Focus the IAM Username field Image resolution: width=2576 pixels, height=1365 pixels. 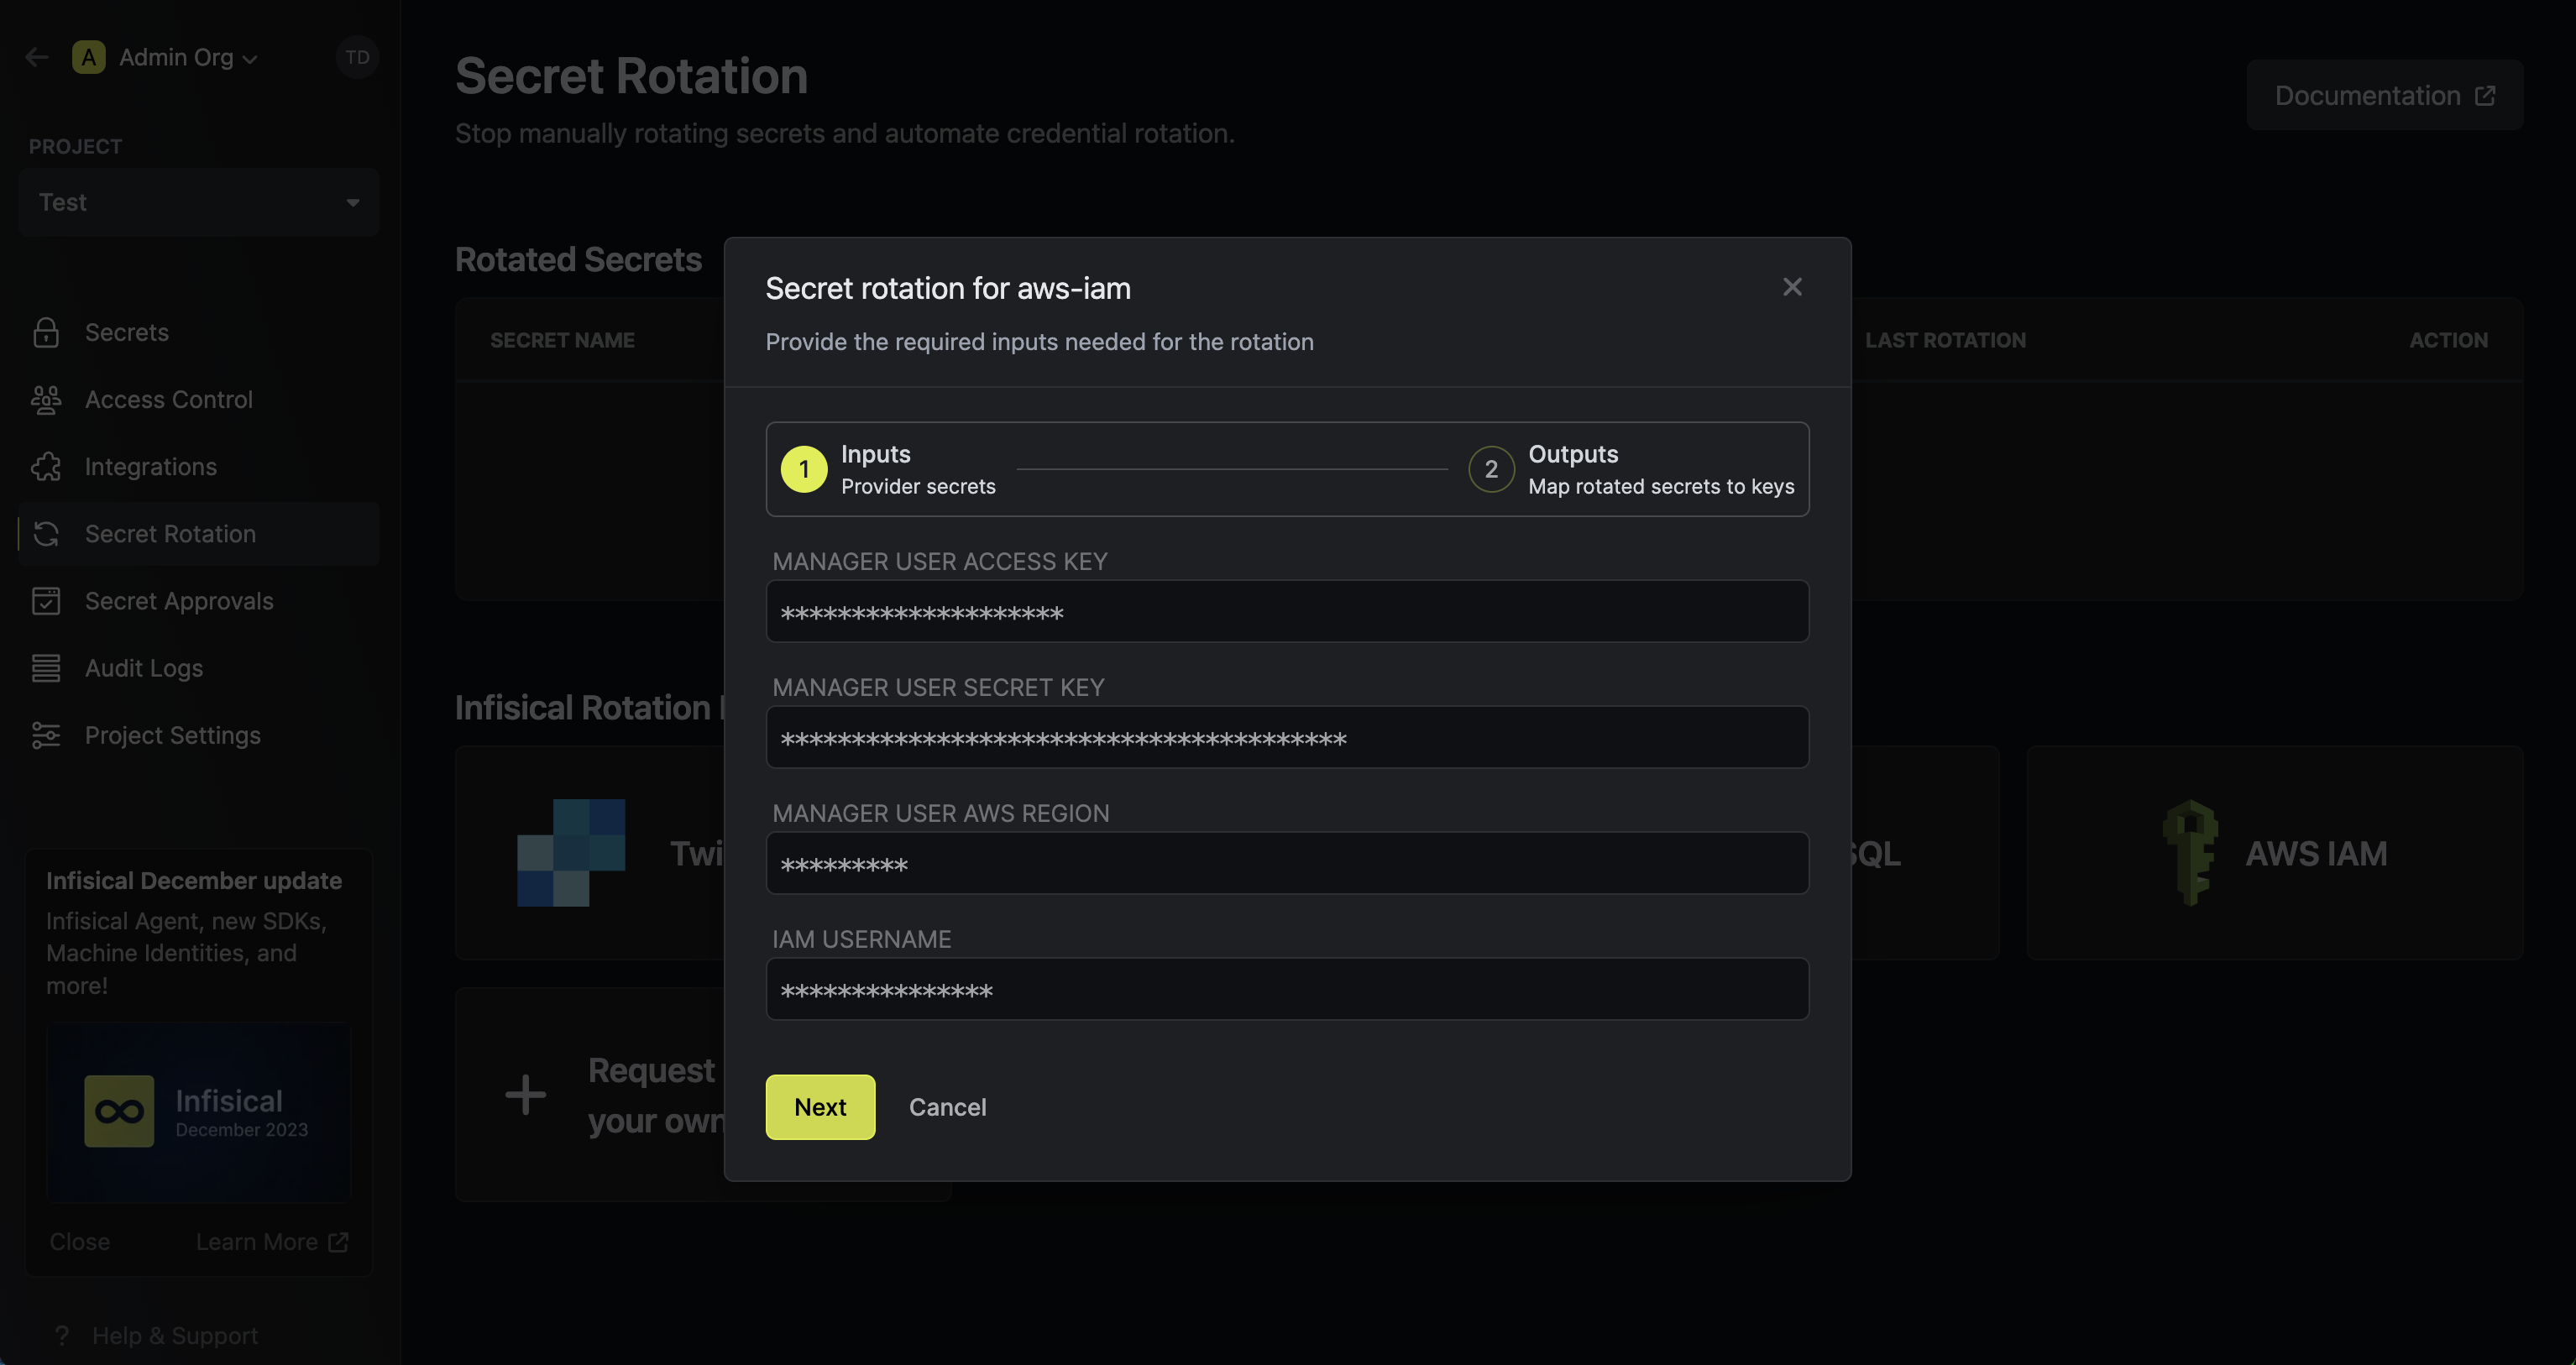click(x=1287, y=990)
